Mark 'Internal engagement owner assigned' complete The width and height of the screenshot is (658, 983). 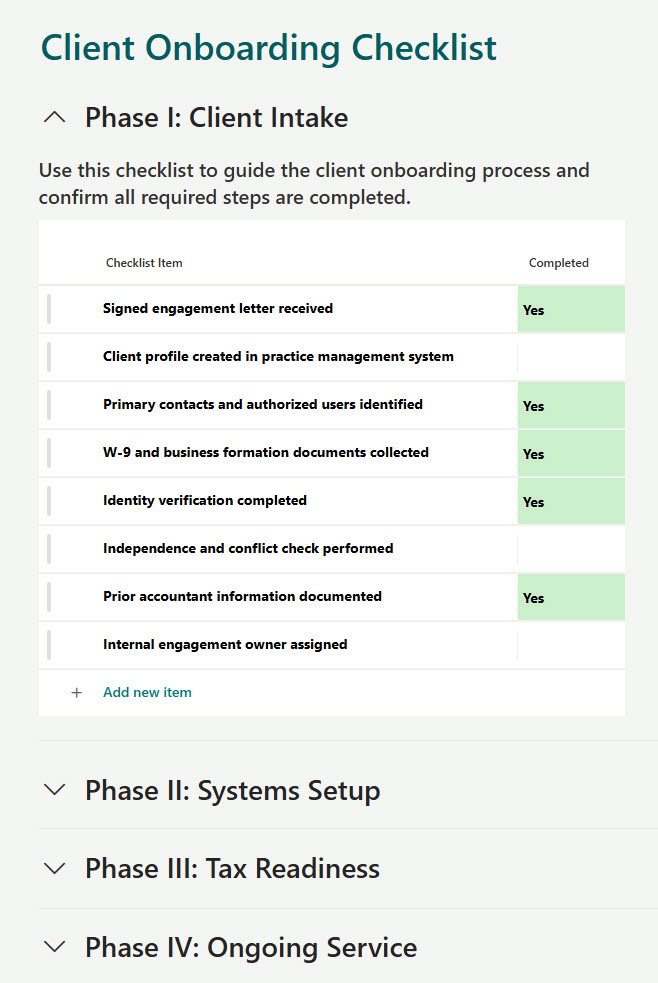(570, 645)
